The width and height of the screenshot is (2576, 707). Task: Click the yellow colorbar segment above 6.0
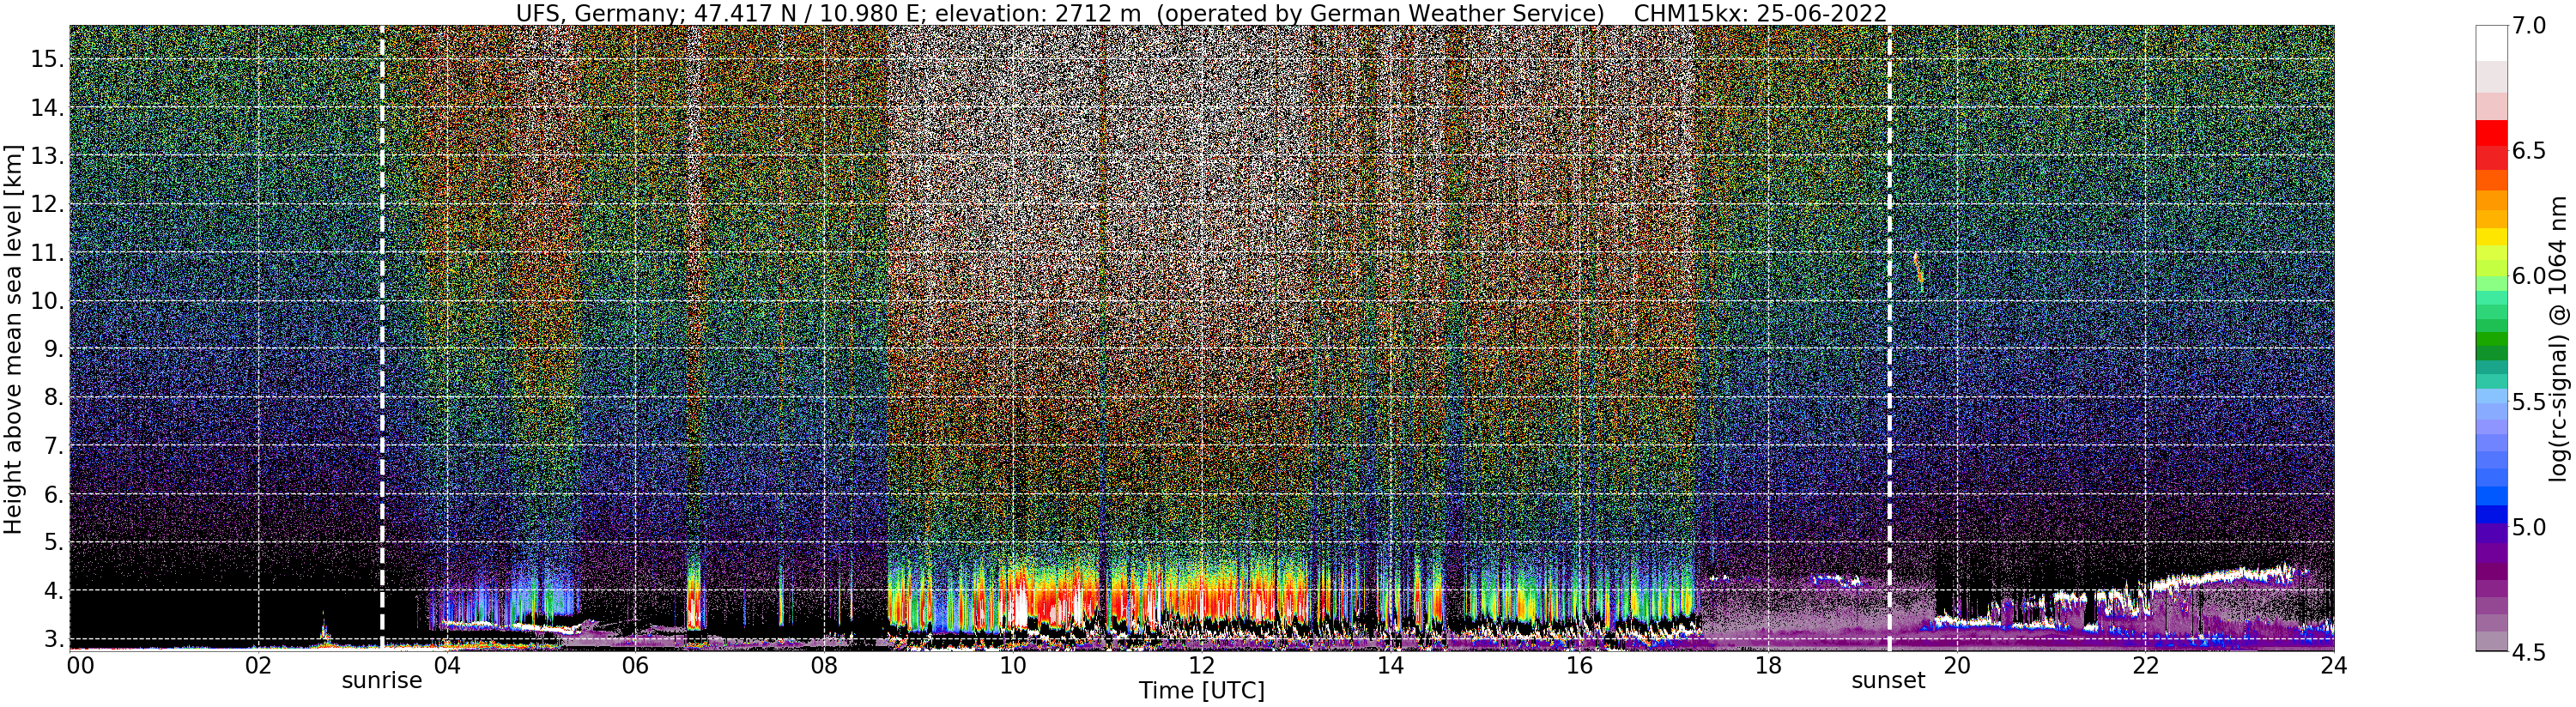click(2490, 237)
